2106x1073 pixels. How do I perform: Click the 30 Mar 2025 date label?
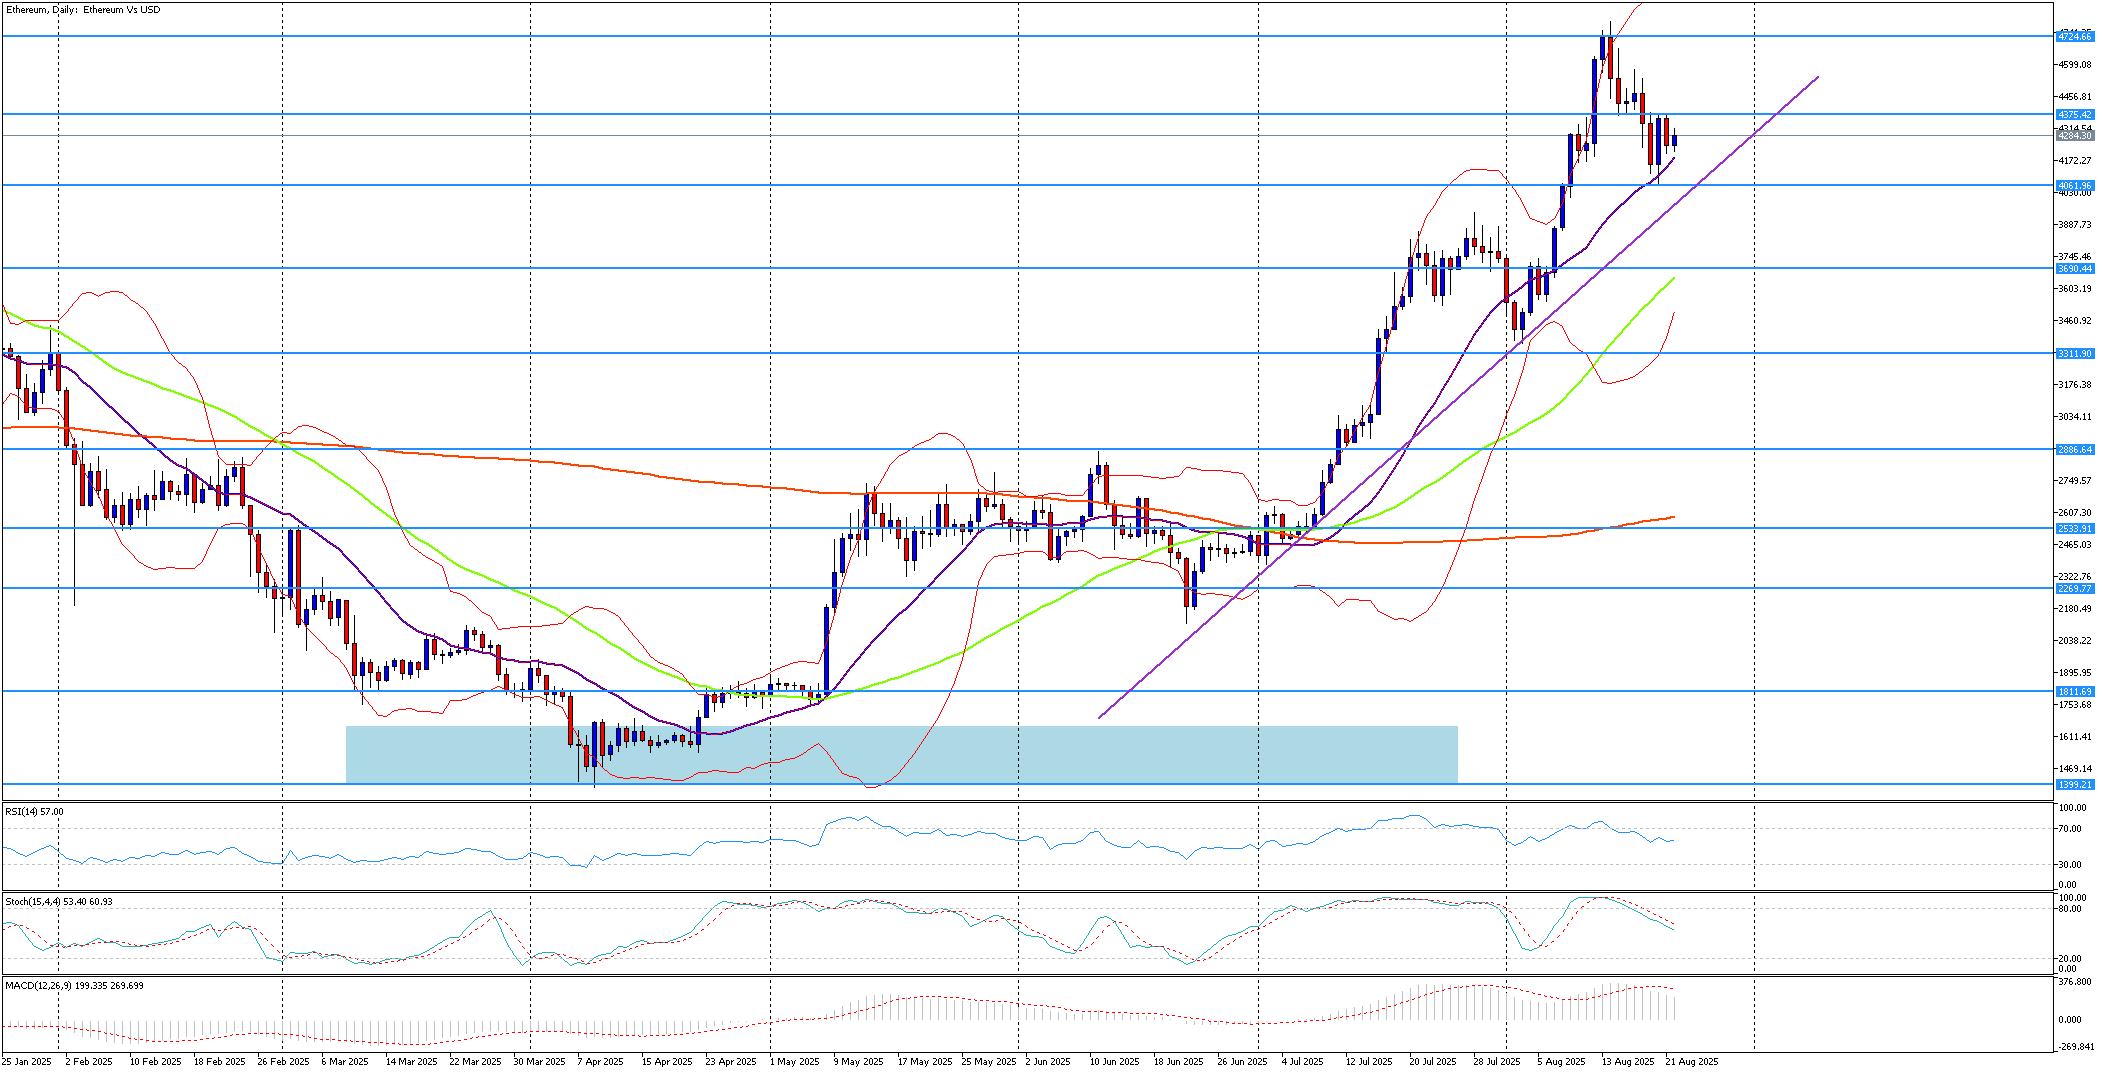point(540,1062)
